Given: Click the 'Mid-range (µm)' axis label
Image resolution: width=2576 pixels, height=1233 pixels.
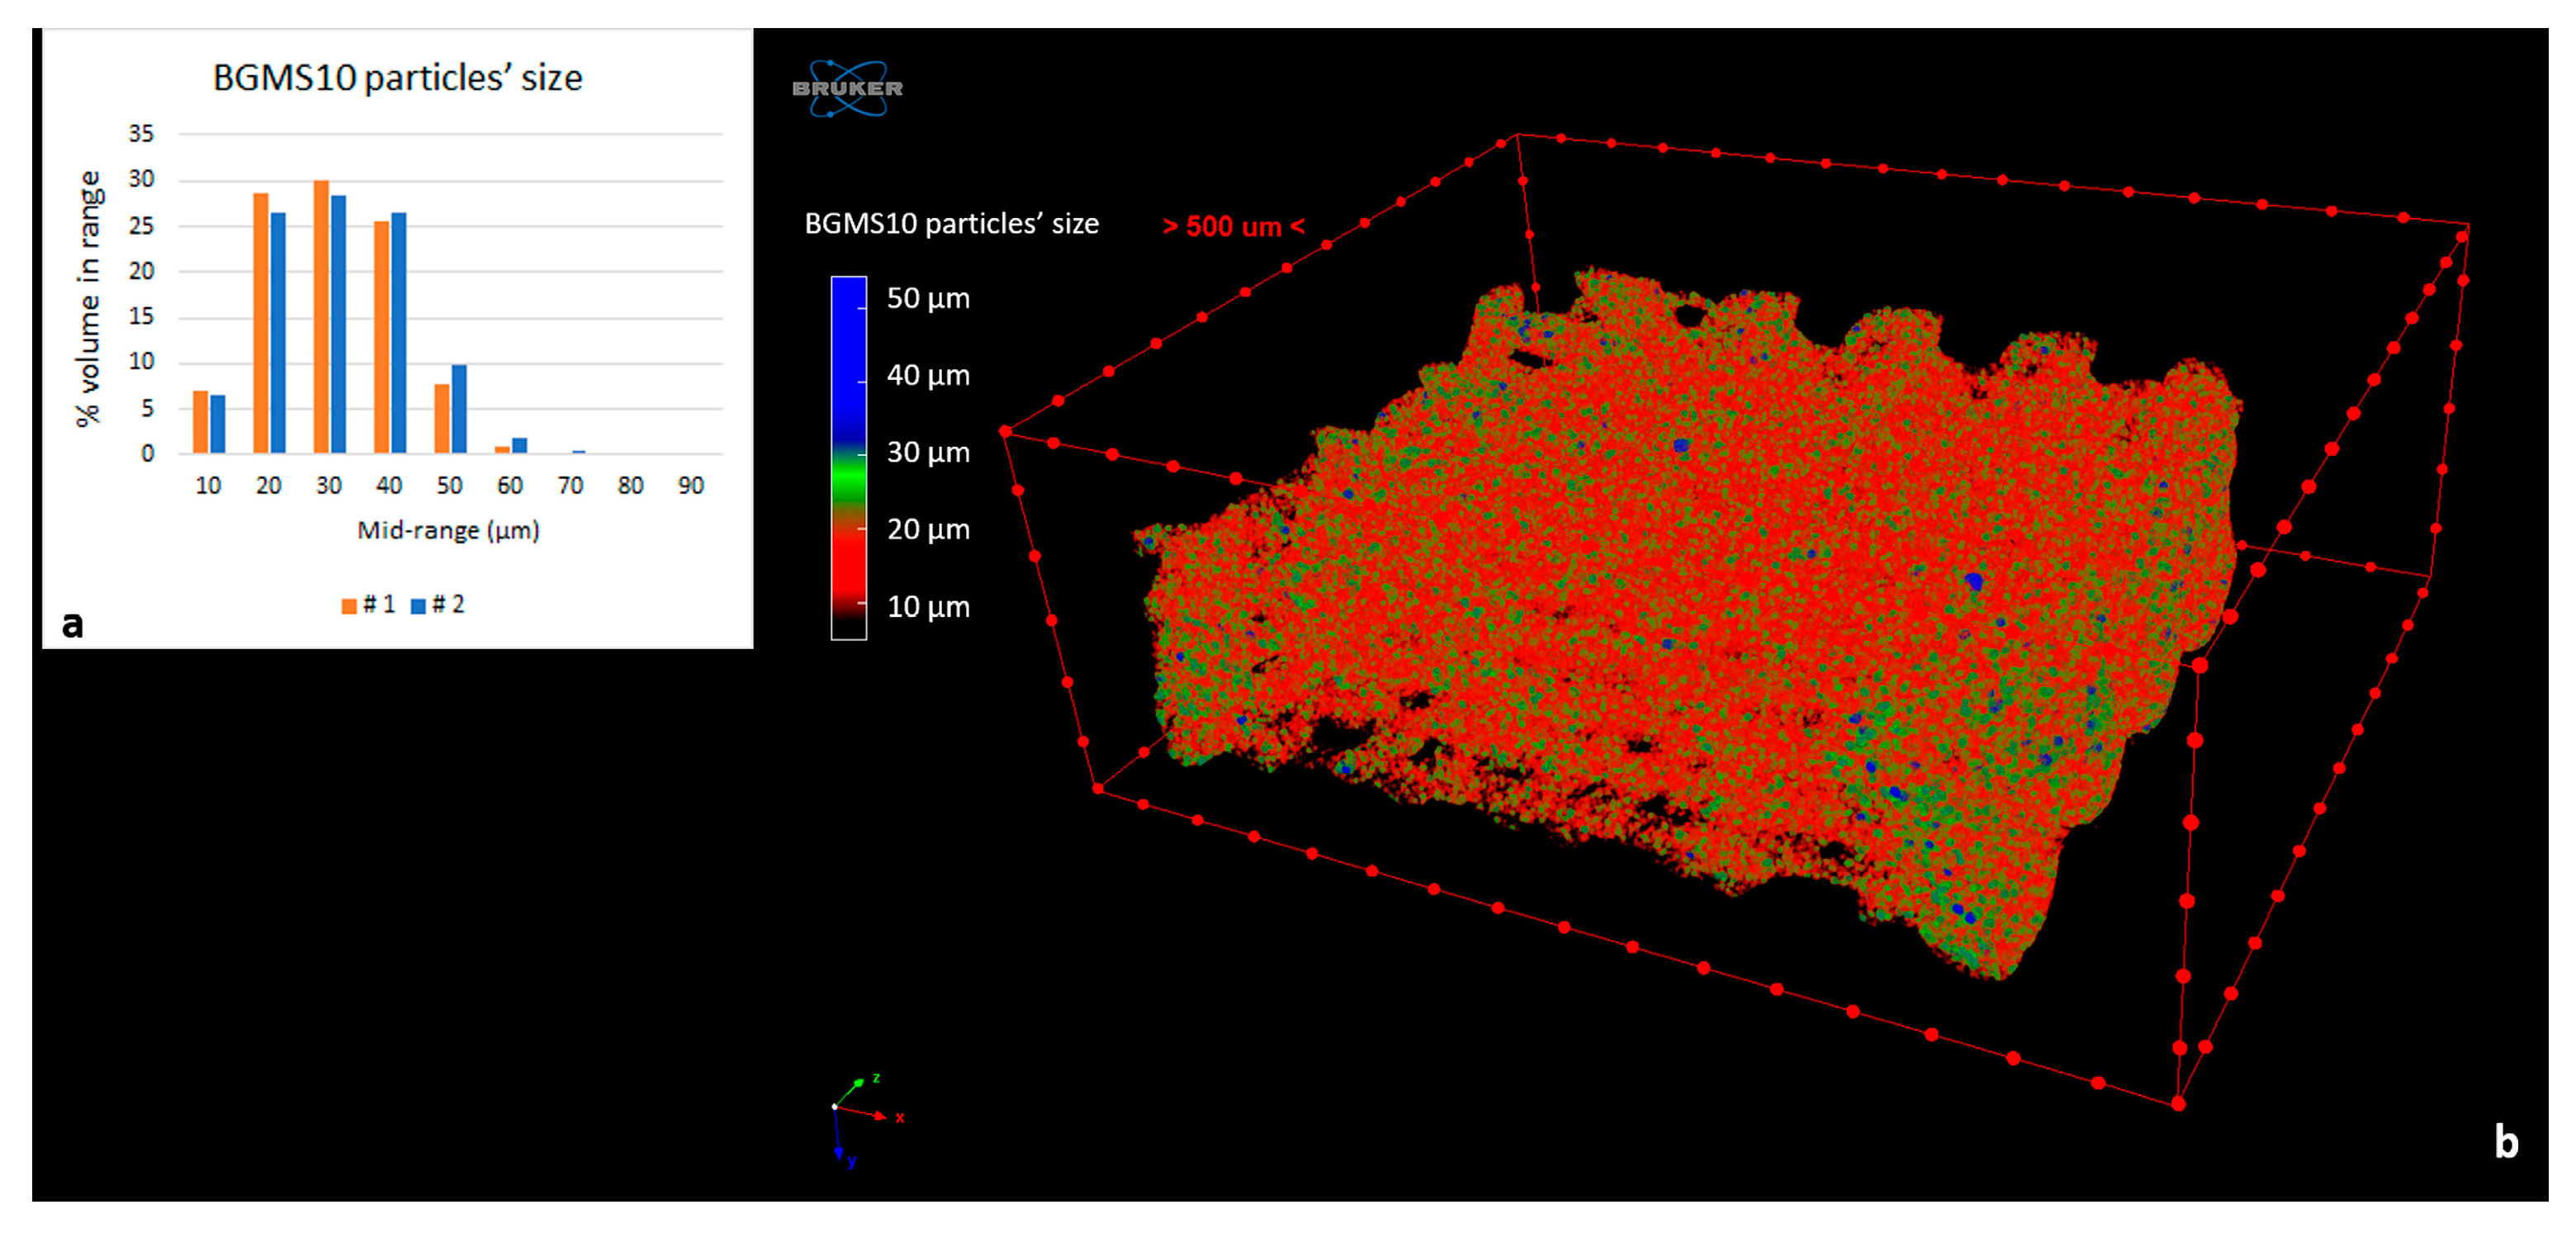Looking at the screenshot, I should click(450, 531).
